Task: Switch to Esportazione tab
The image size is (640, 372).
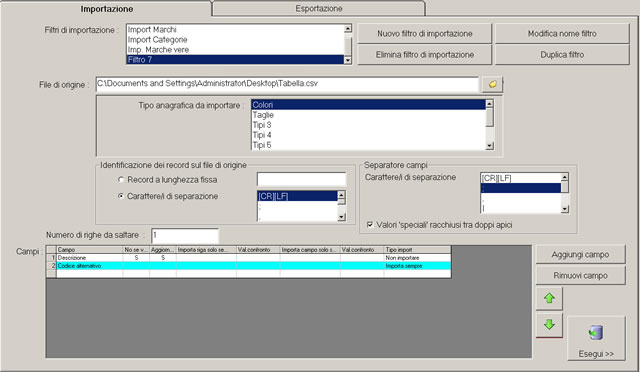Action: tap(319, 8)
